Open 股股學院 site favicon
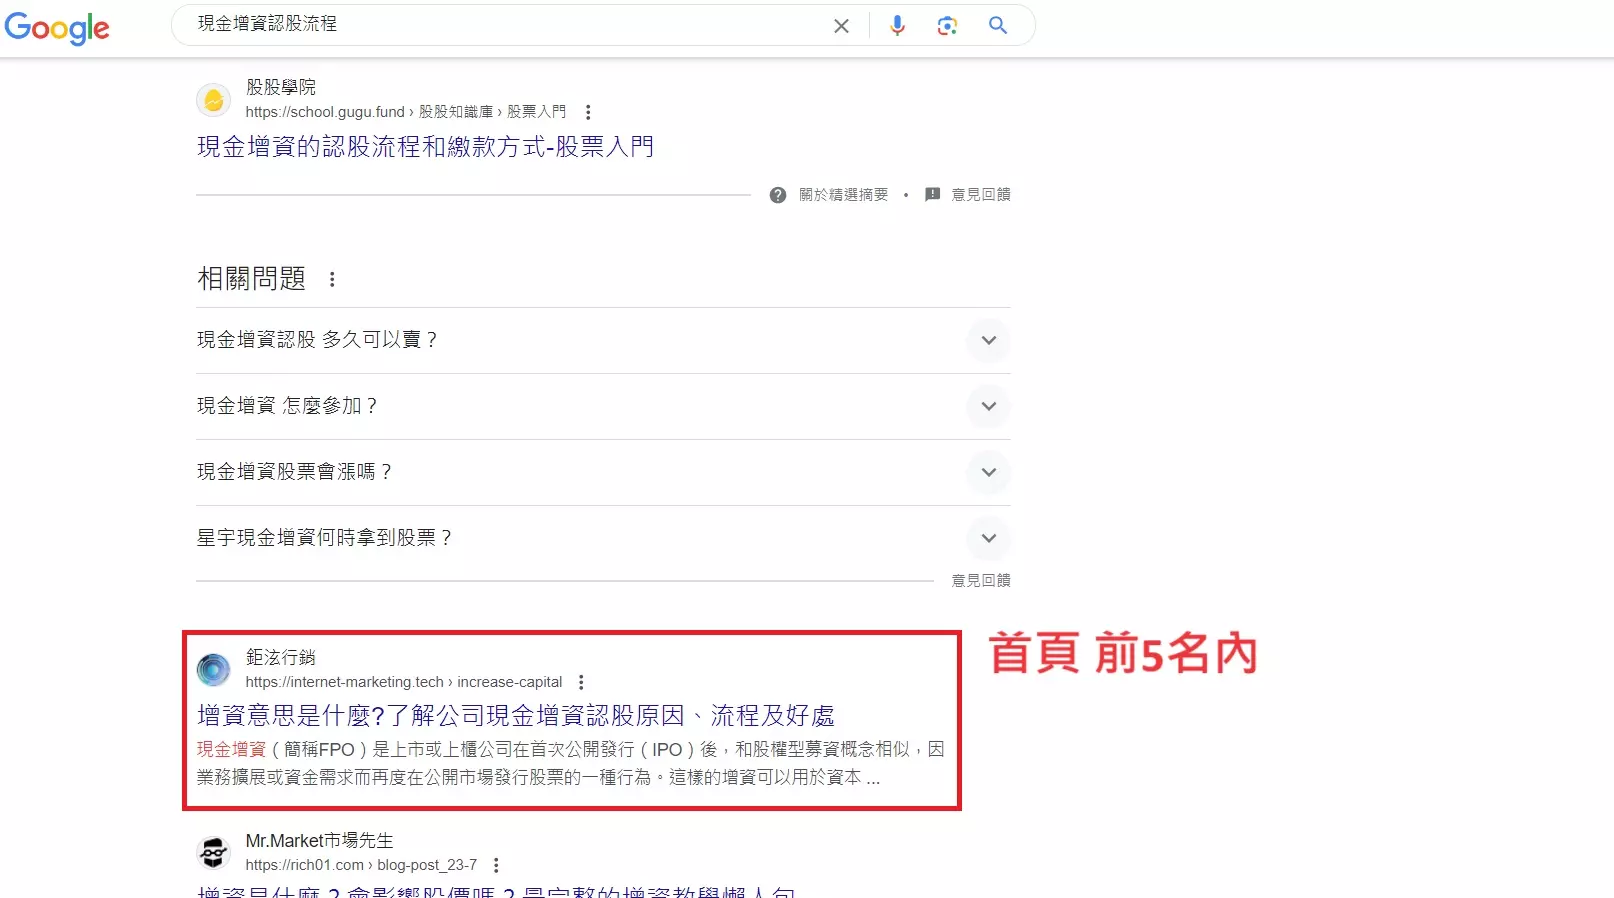The image size is (1614, 898). pyautogui.click(x=213, y=100)
